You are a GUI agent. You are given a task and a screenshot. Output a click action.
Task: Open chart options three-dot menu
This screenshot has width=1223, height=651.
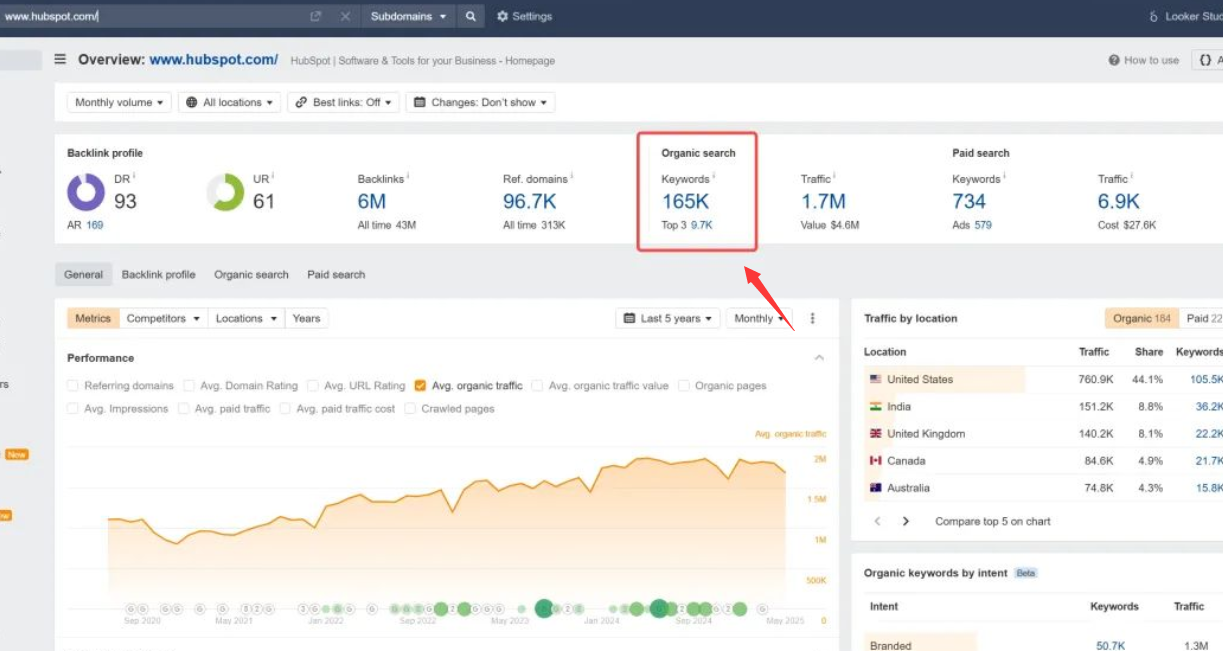tap(812, 318)
